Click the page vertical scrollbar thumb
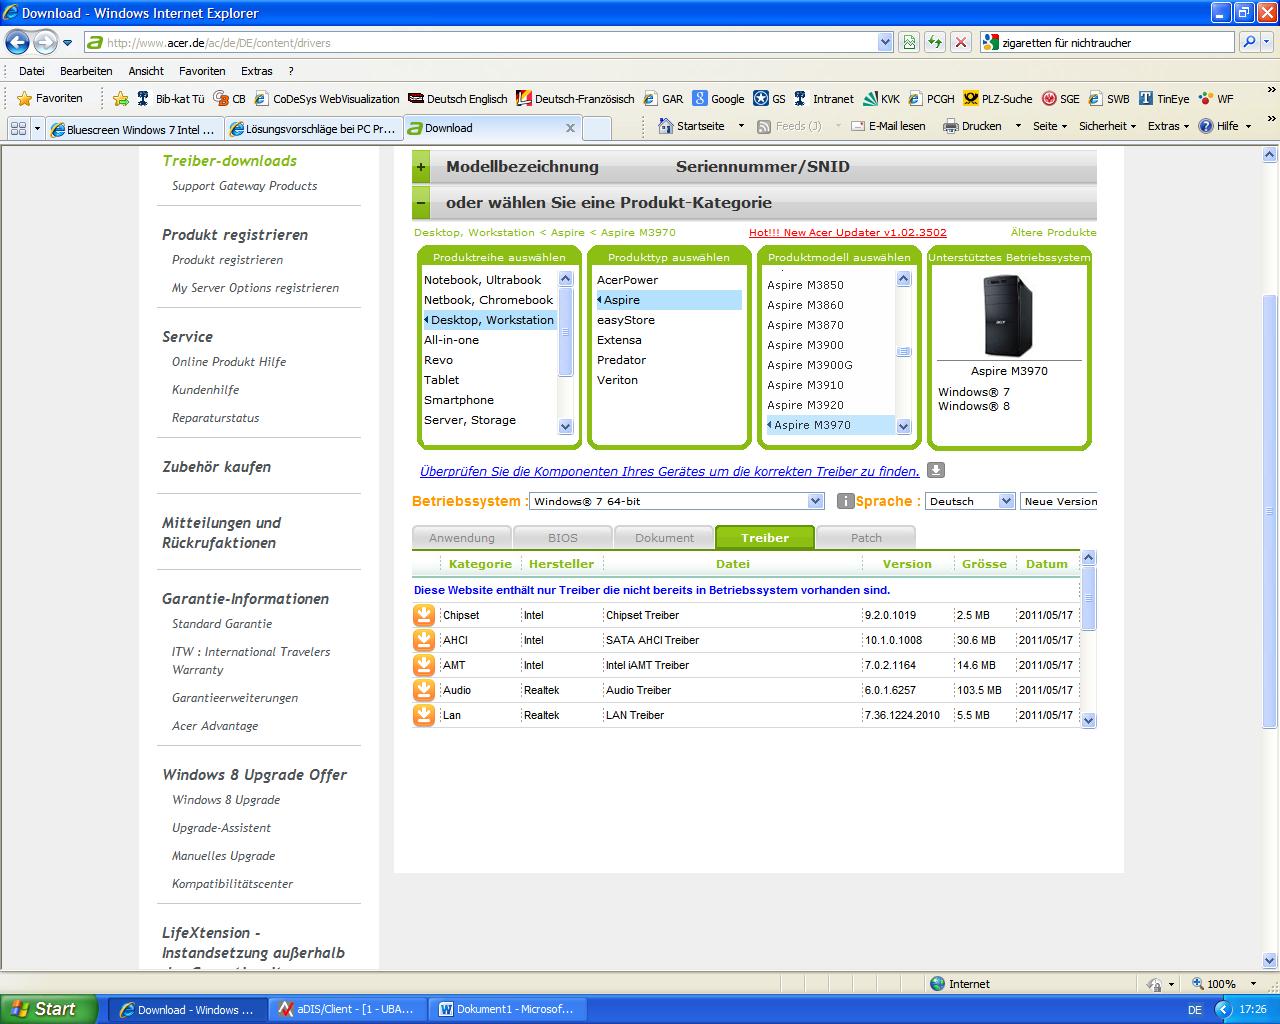 [1270, 510]
